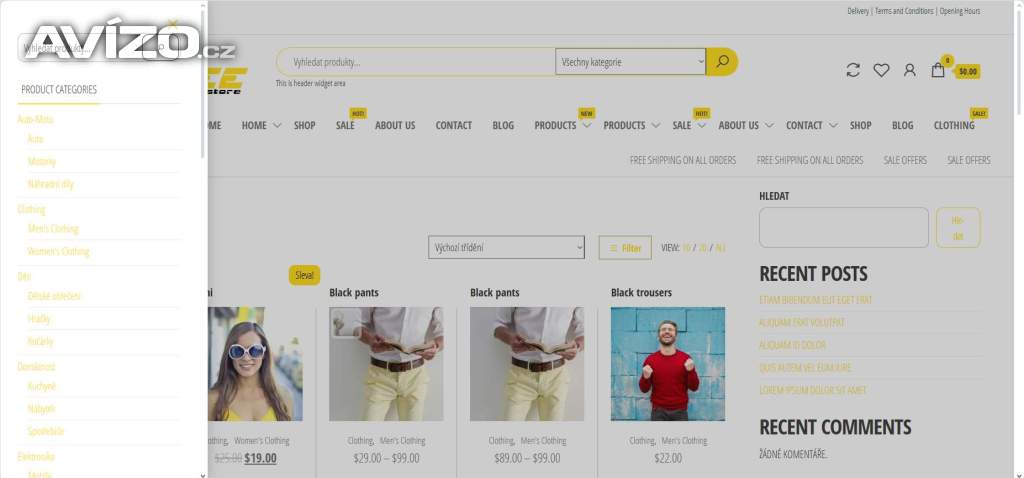Expand the chevron next to CONTACT menu
This screenshot has height=478, width=1024.
tap(833, 125)
